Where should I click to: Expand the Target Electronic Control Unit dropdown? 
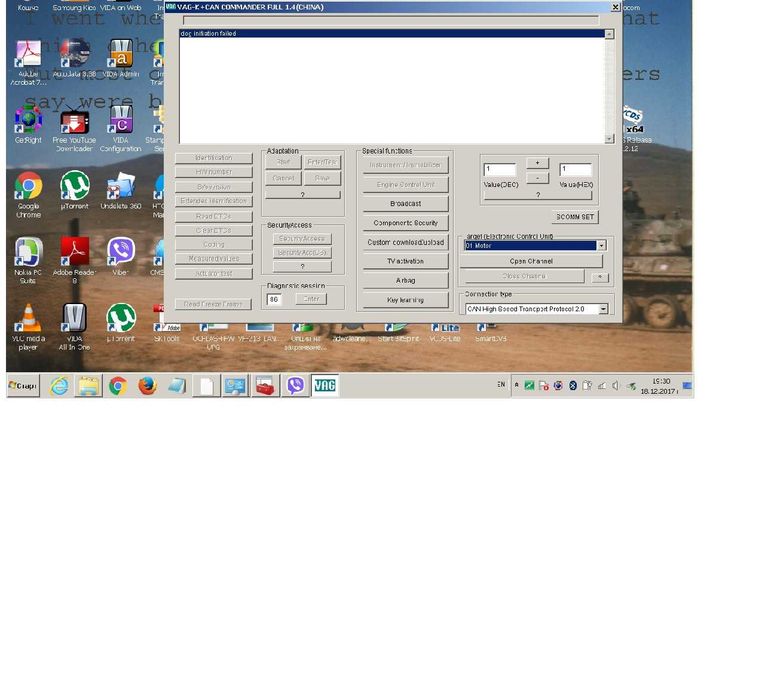[602, 245]
